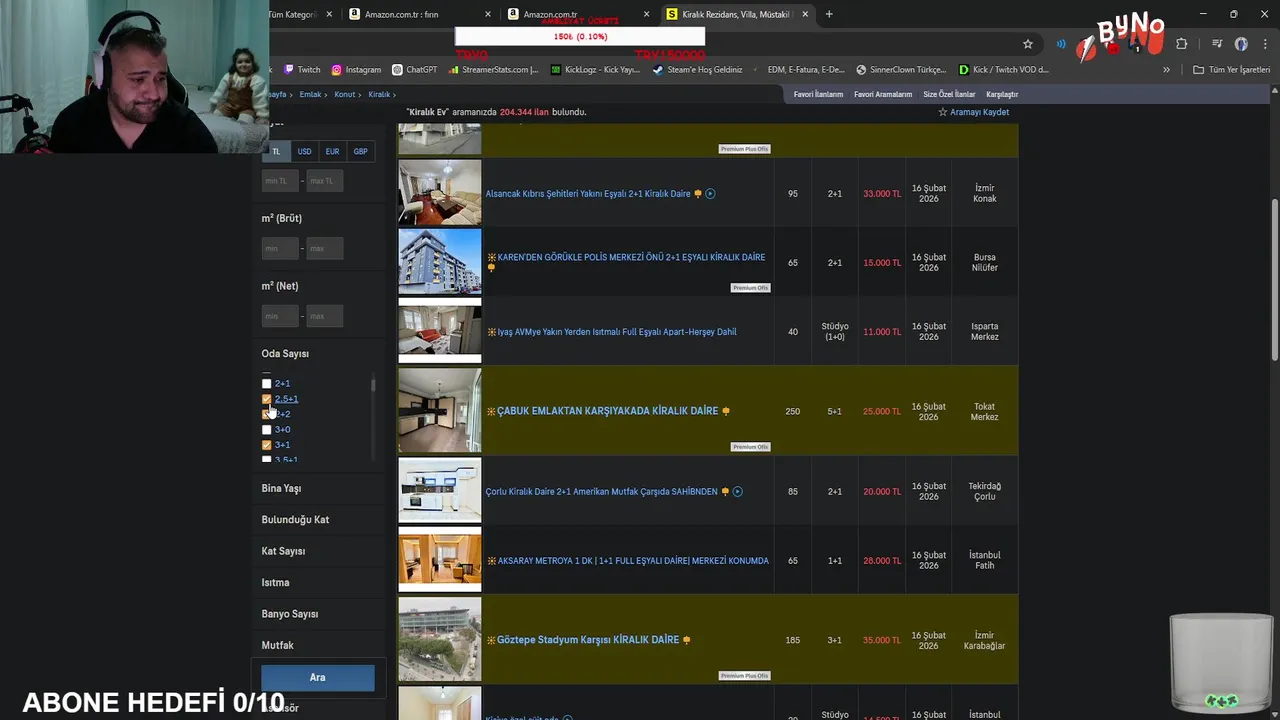This screenshot has height=720, width=1280.
Task: Click the sun icon on AKSARAY METROYA listing
Action: click(x=491, y=561)
